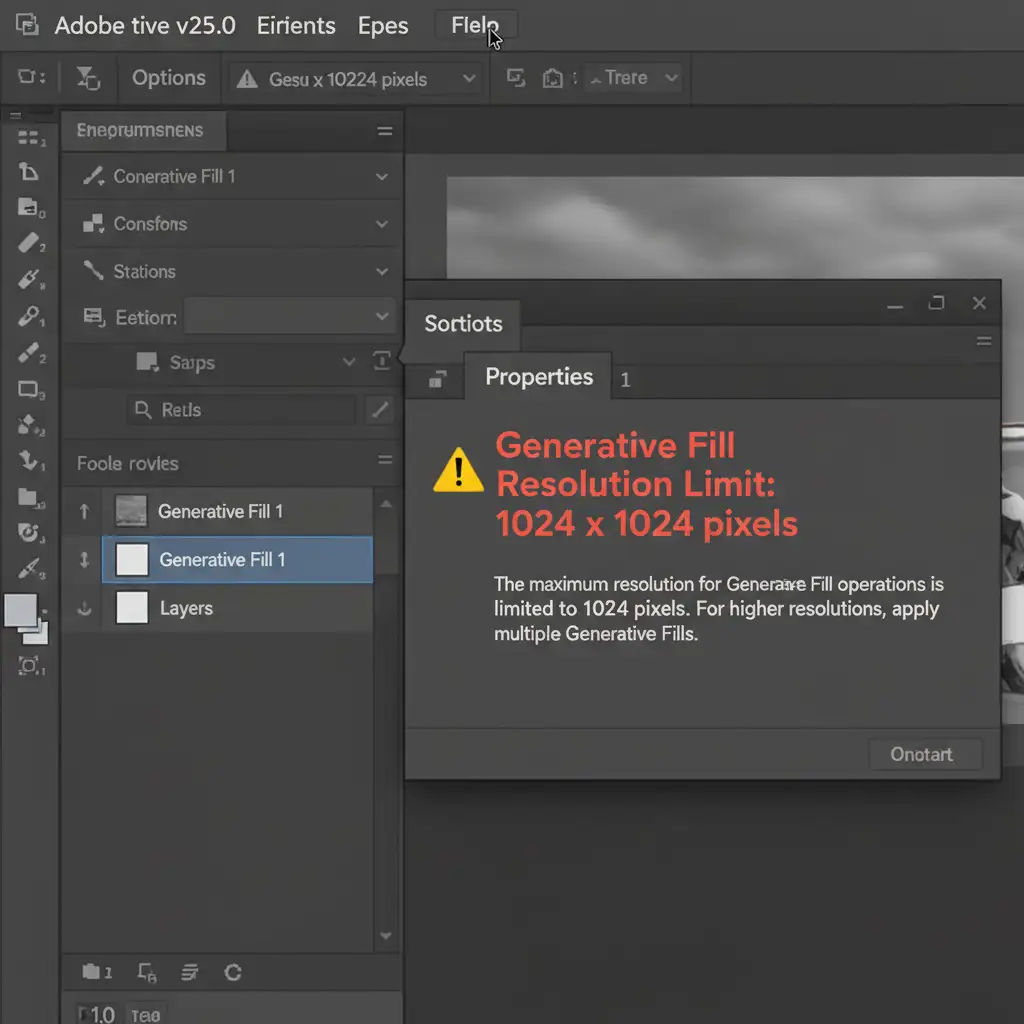
Task: Toggle the anchor icon beside Layers row
Action: (x=84, y=608)
